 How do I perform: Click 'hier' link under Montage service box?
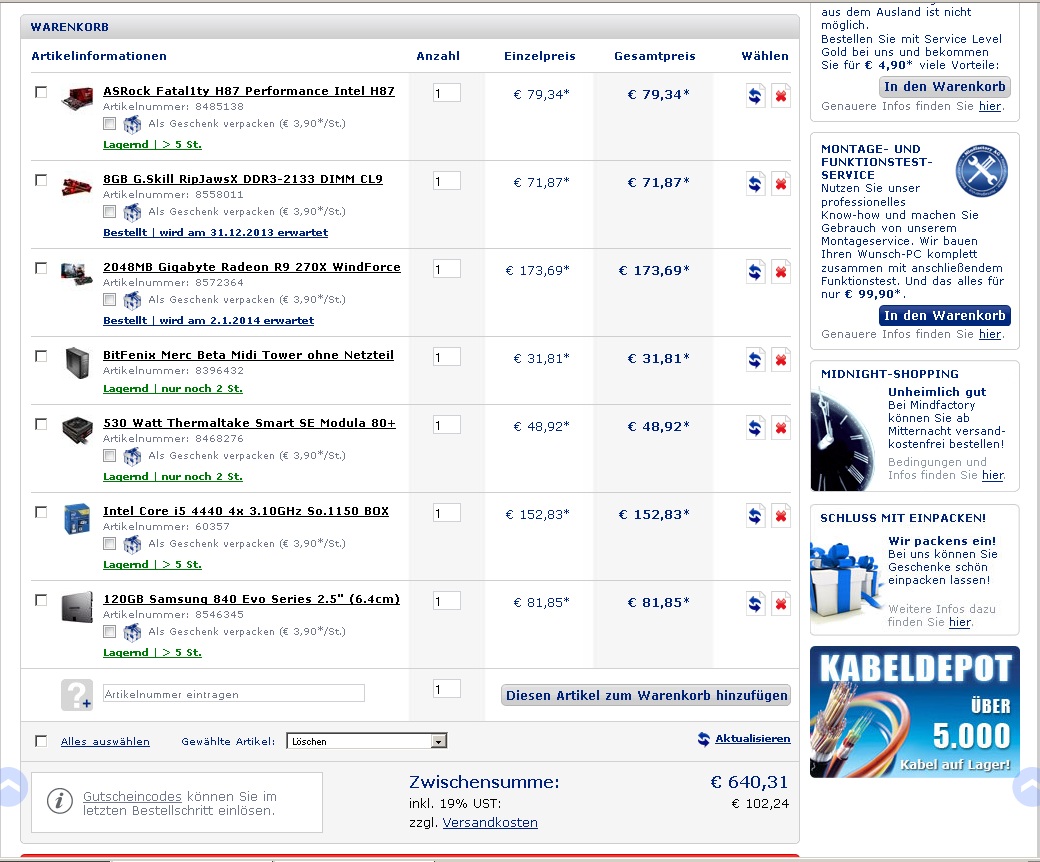click(990, 334)
